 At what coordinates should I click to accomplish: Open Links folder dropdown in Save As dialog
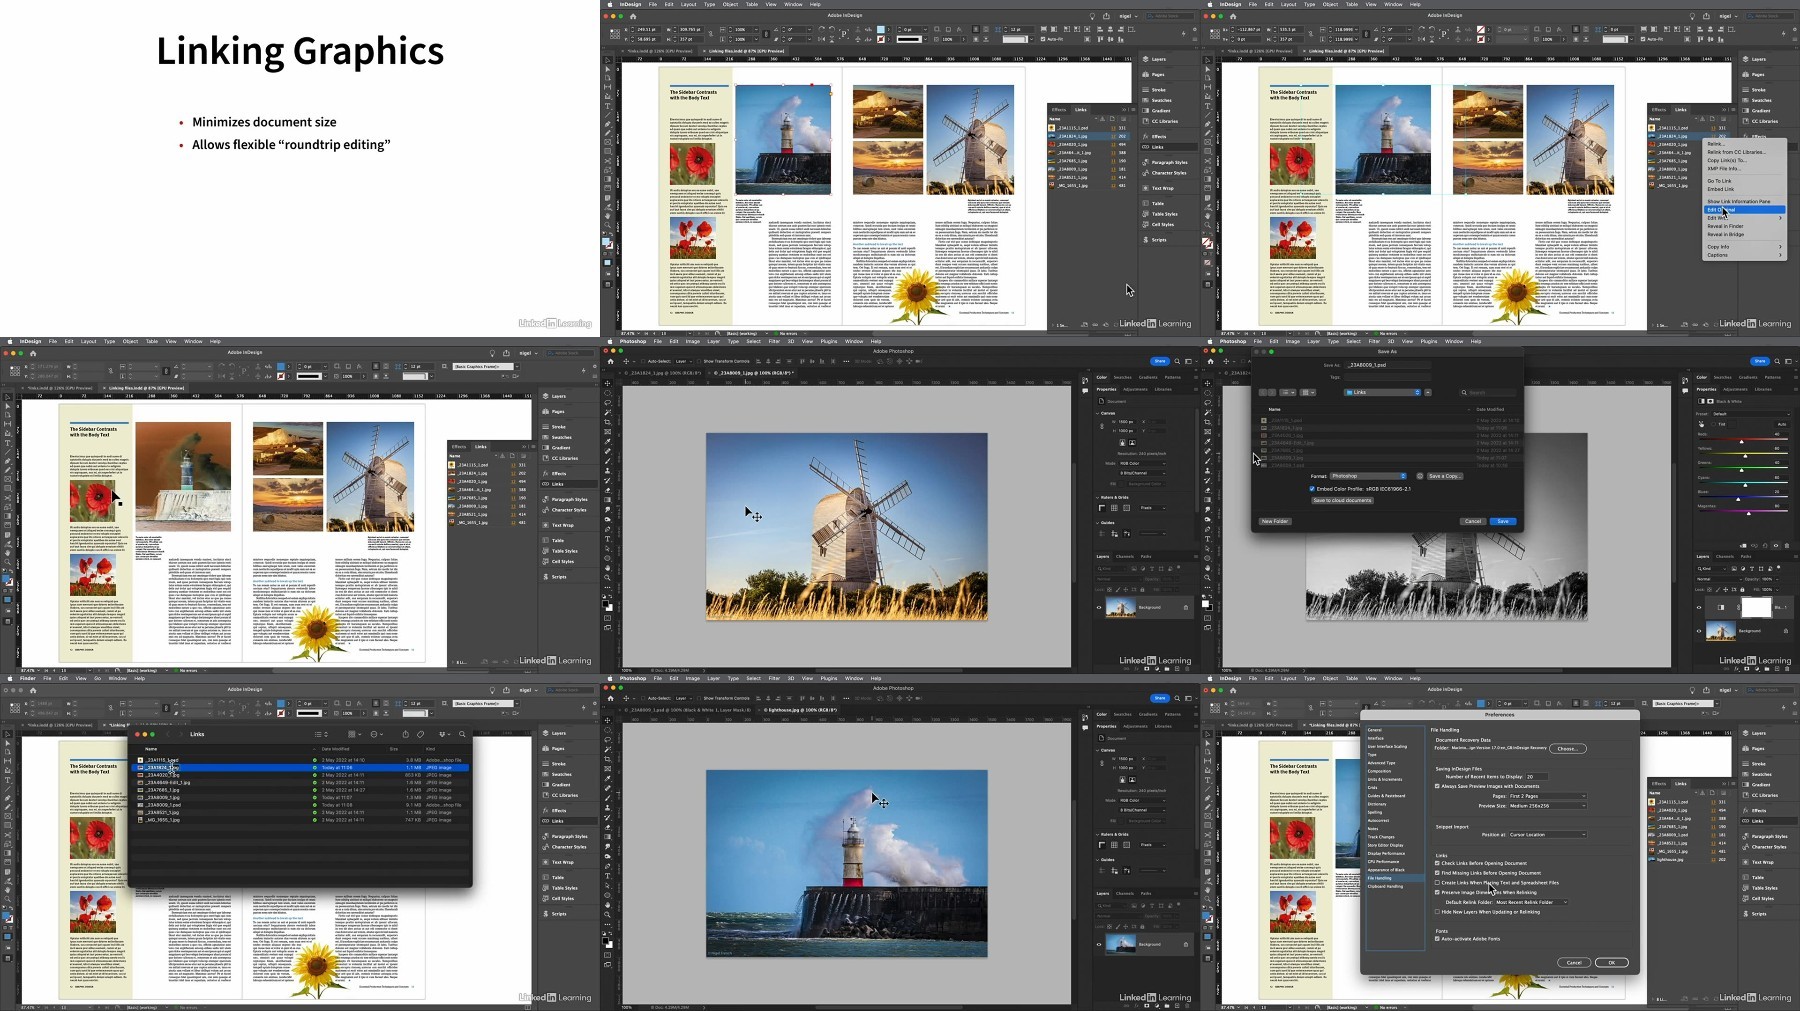click(x=1382, y=392)
